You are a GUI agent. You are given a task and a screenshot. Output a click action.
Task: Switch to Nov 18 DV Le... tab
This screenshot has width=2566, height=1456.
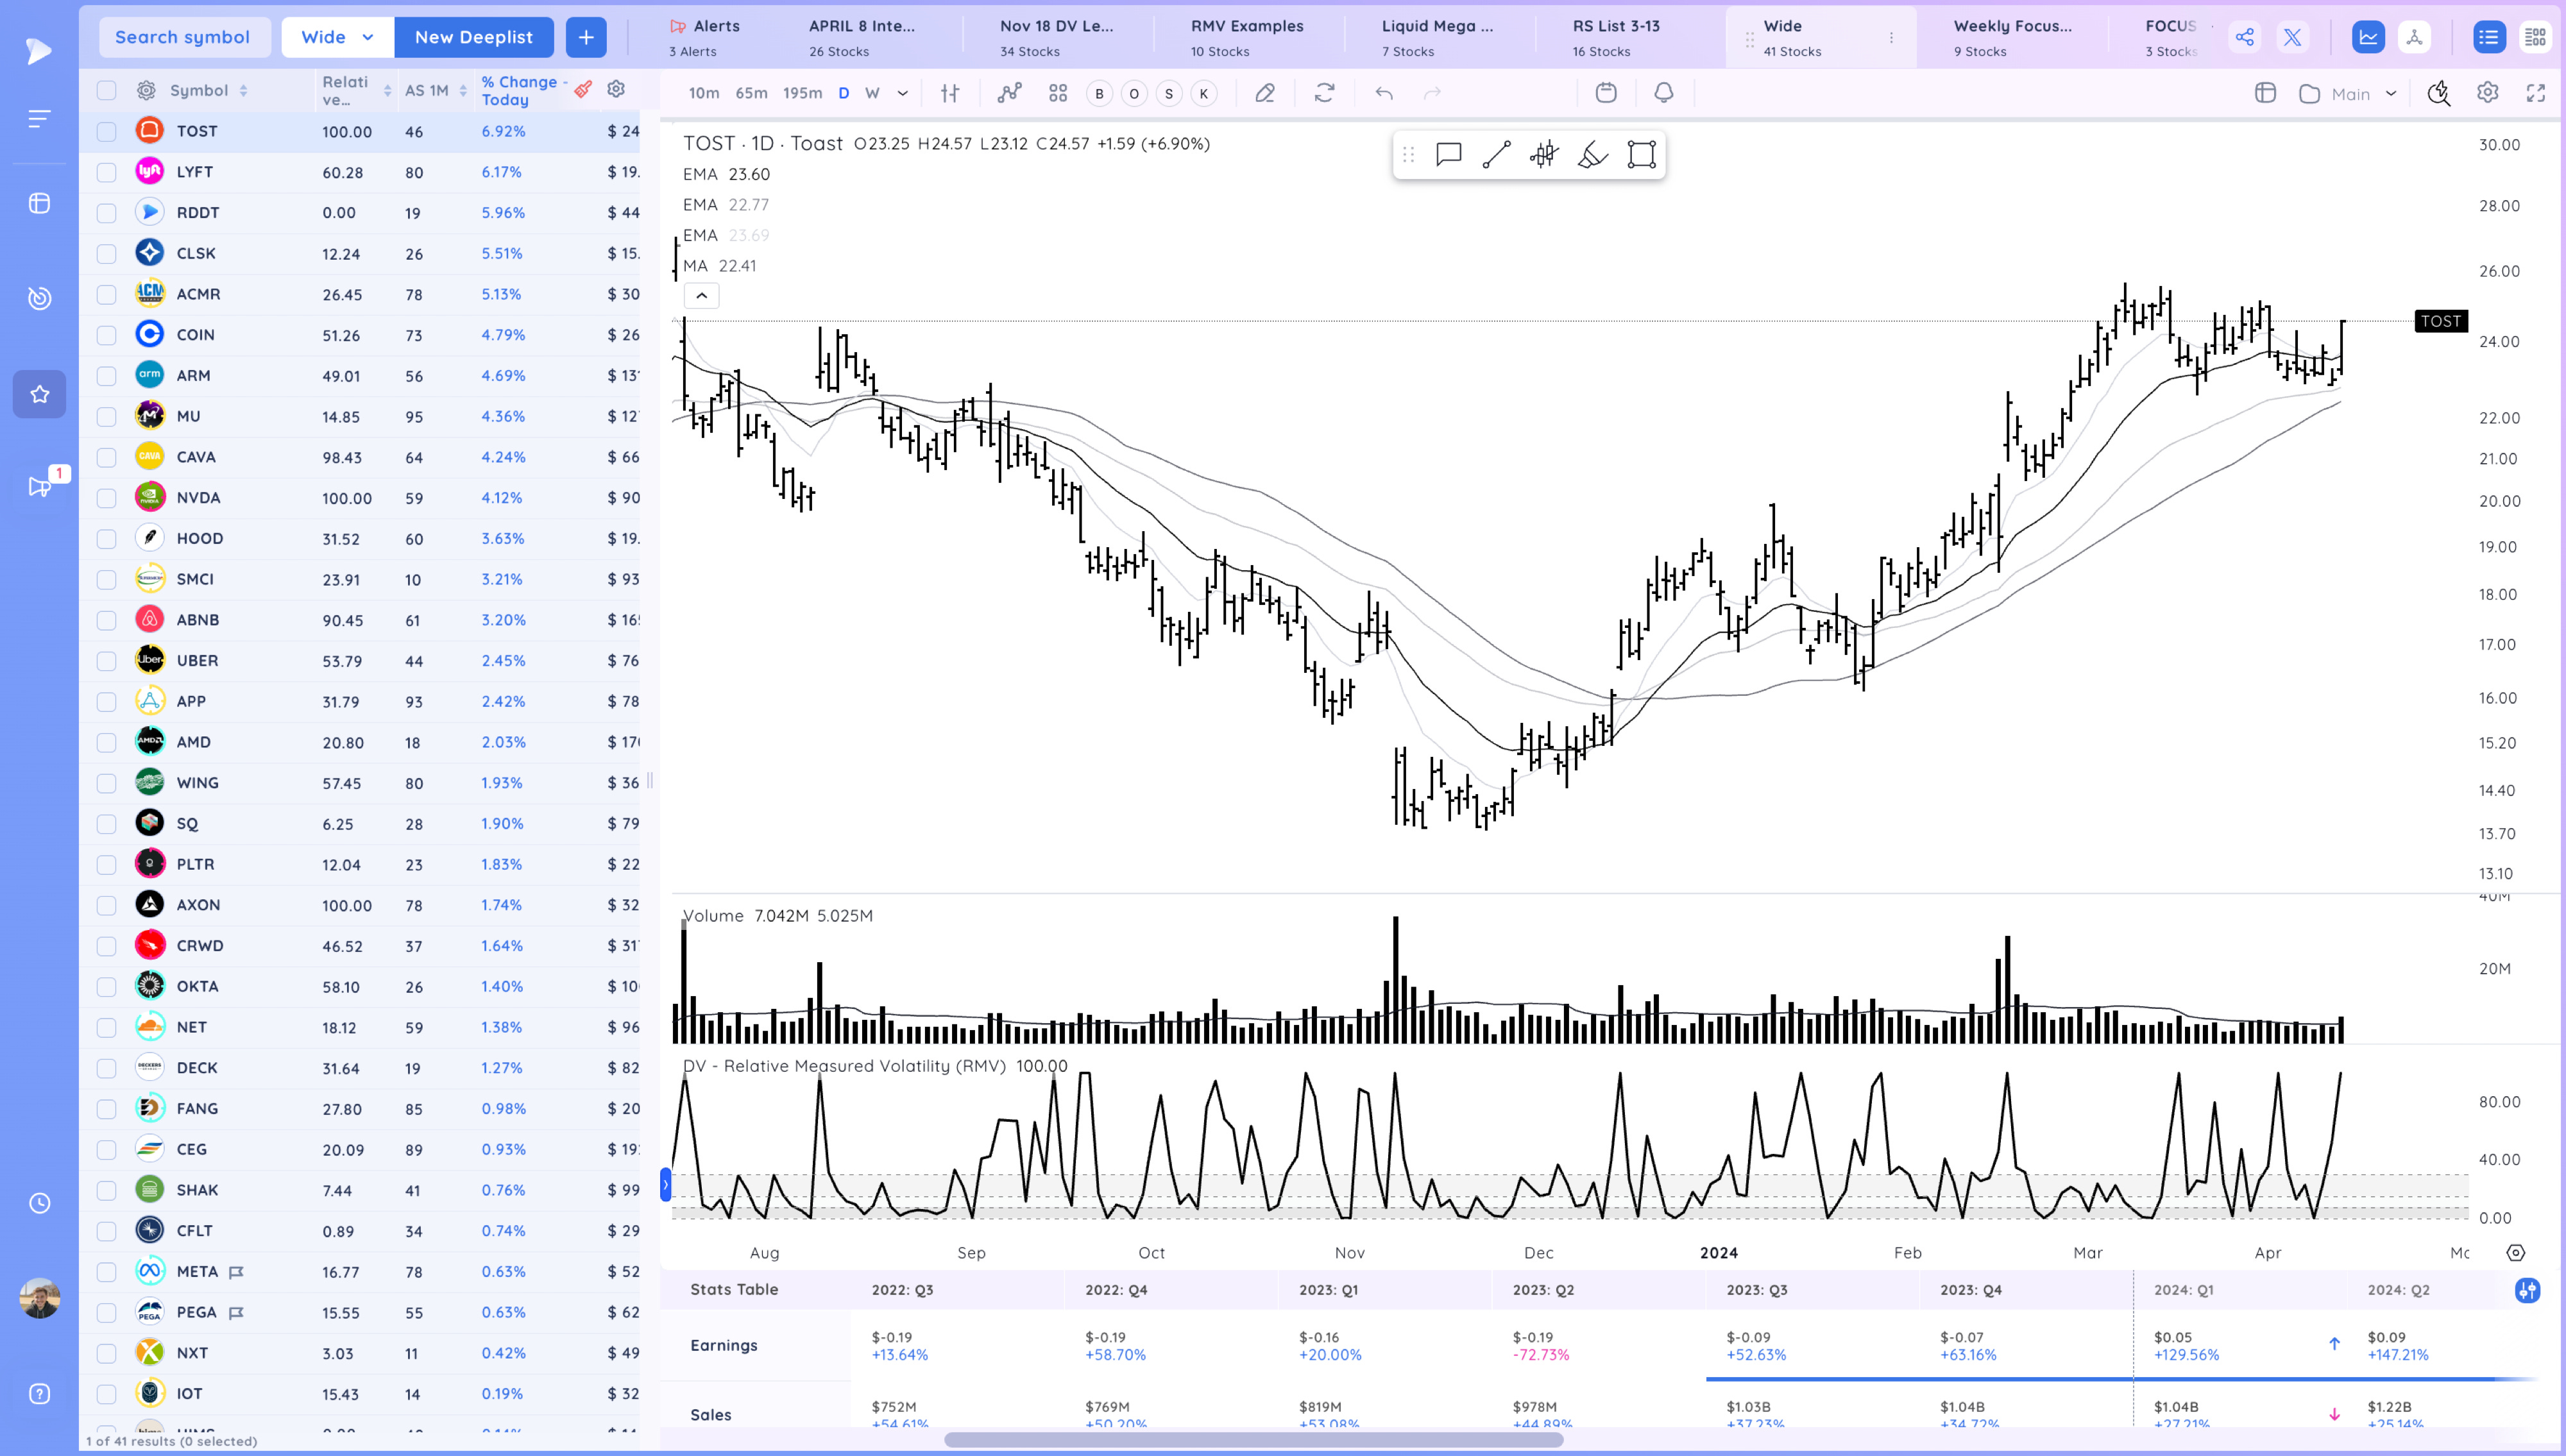click(1056, 37)
